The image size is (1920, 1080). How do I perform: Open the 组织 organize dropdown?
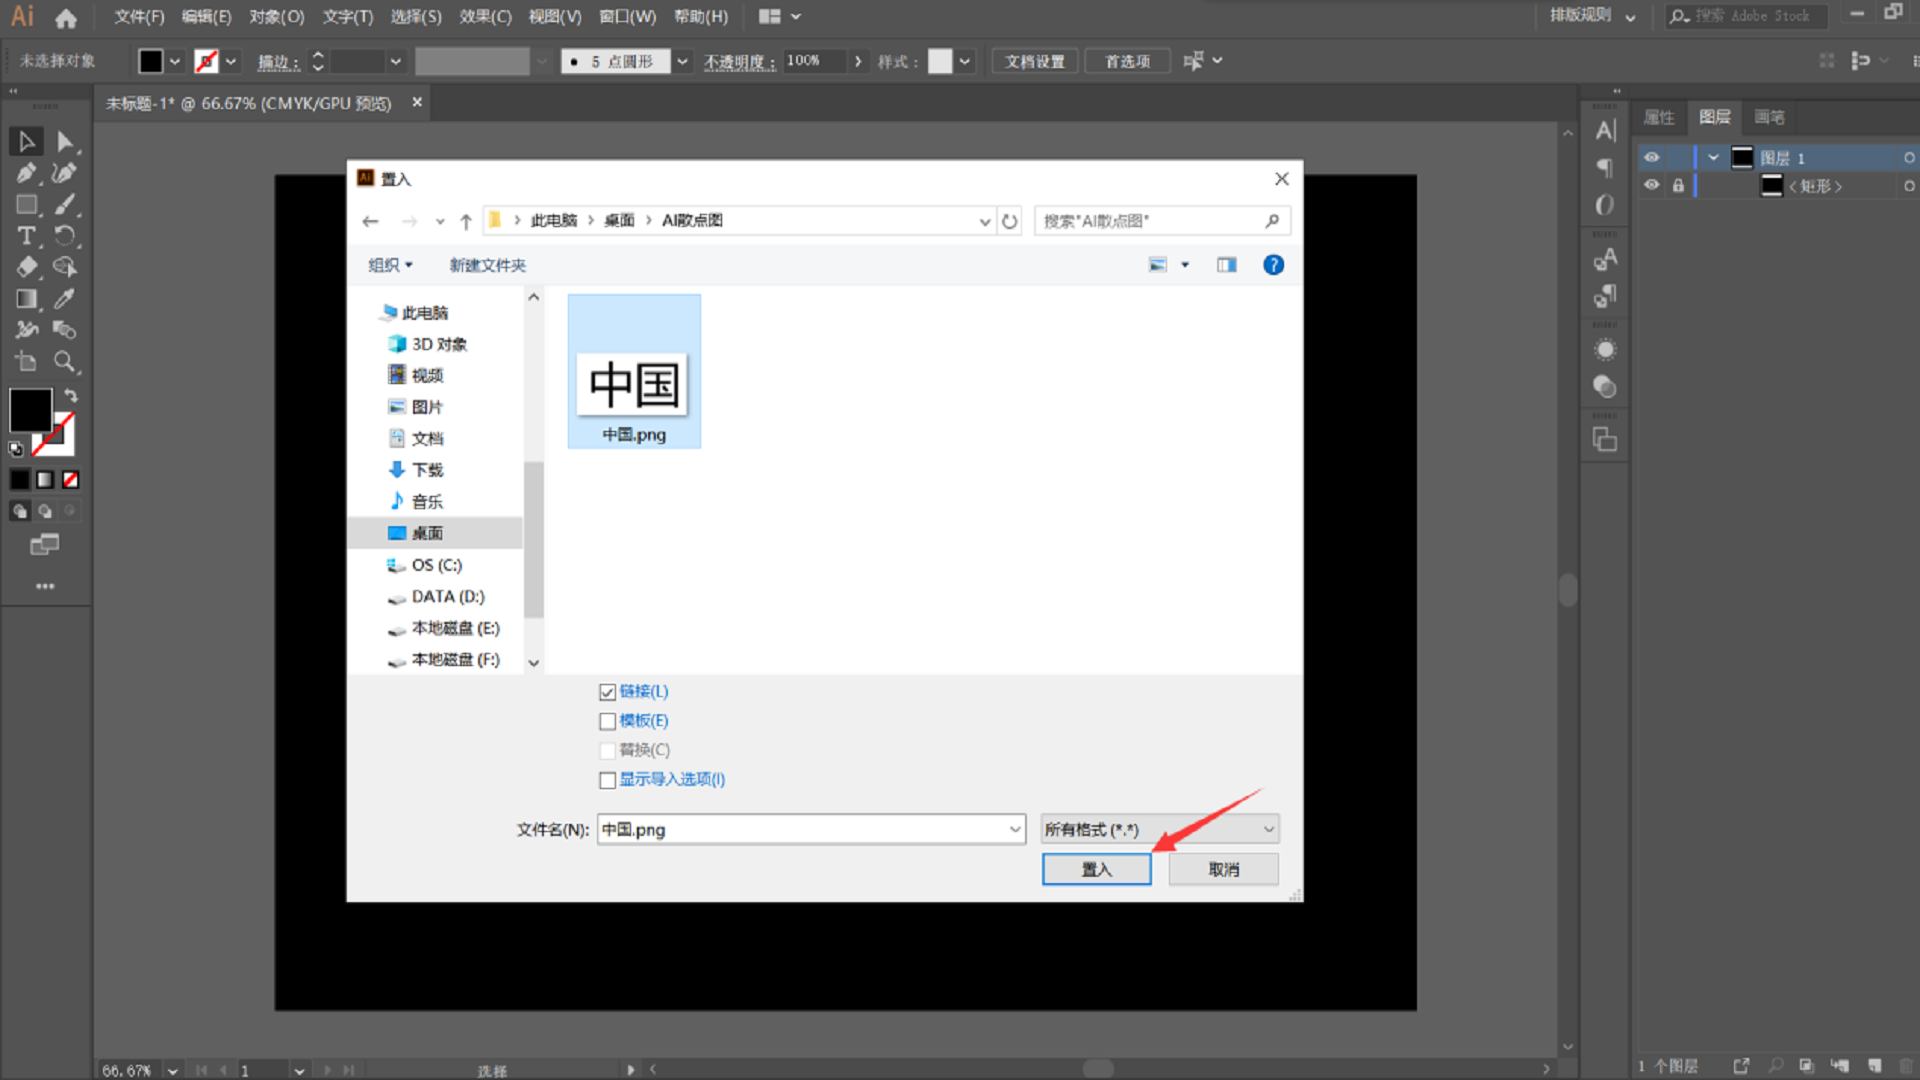(x=390, y=265)
